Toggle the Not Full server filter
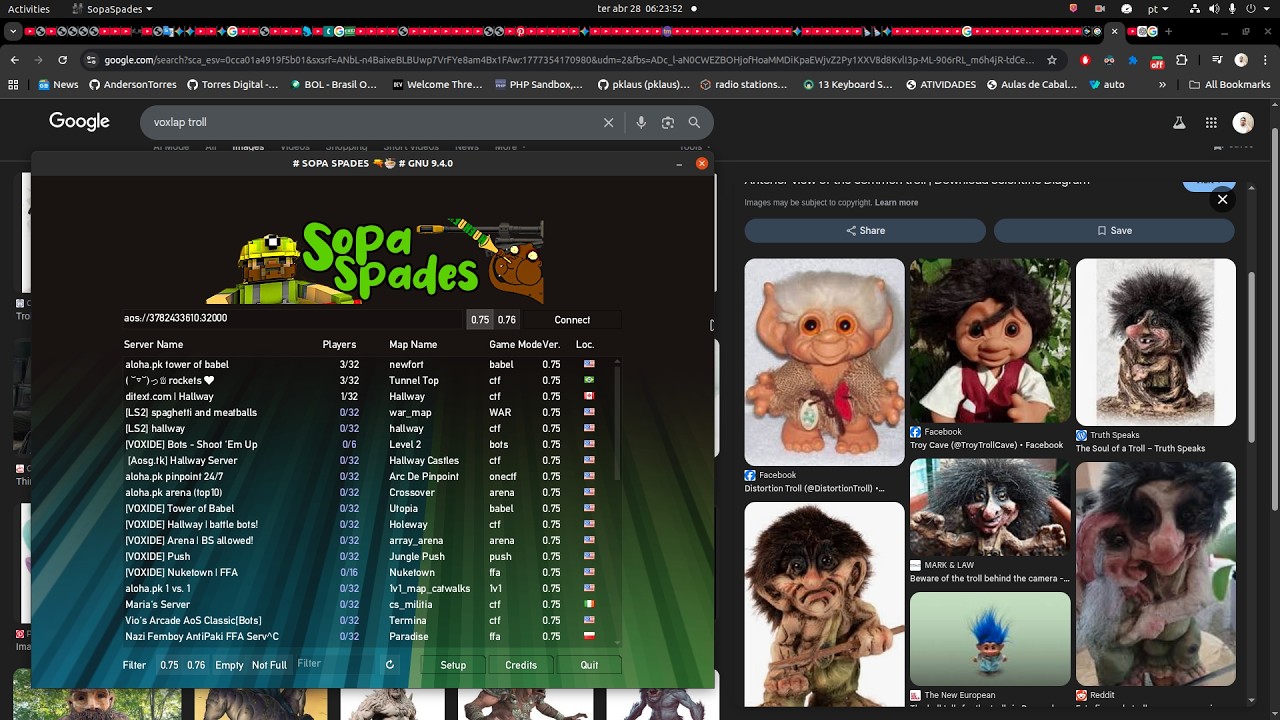The width and height of the screenshot is (1280, 720). tap(269, 665)
